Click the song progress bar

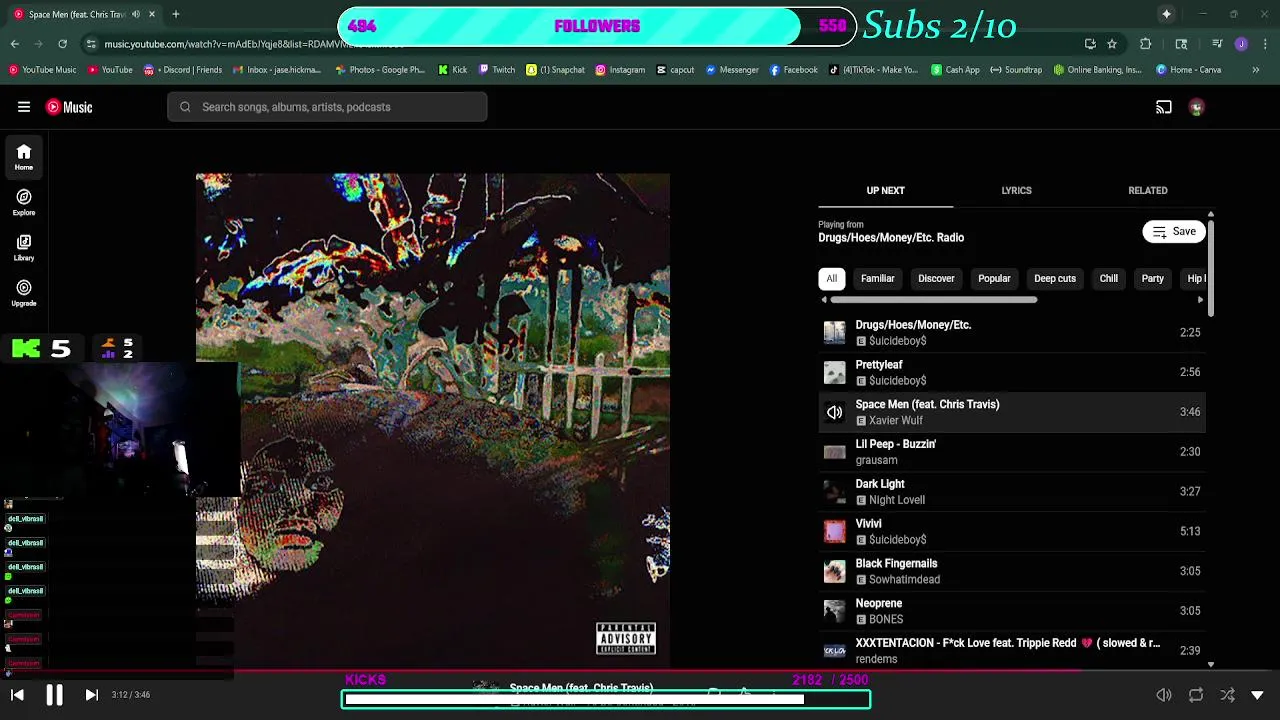coord(640,672)
